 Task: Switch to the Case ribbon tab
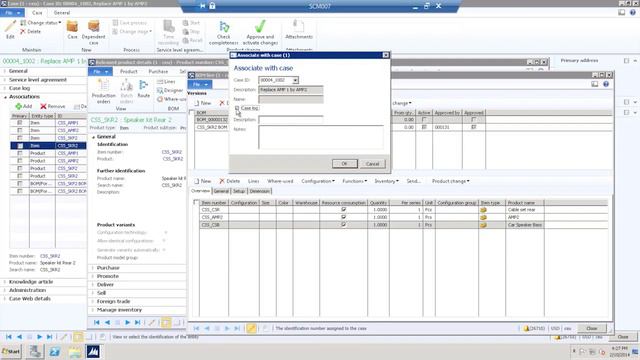point(37,13)
